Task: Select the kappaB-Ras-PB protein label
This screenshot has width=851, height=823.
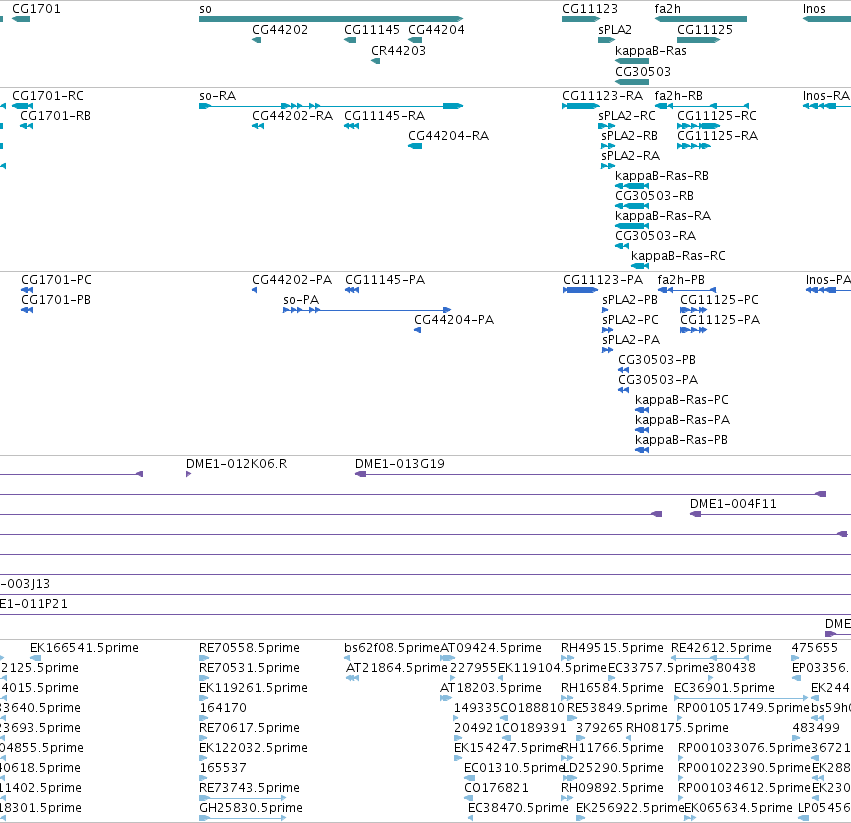Action: pos(681,440)
